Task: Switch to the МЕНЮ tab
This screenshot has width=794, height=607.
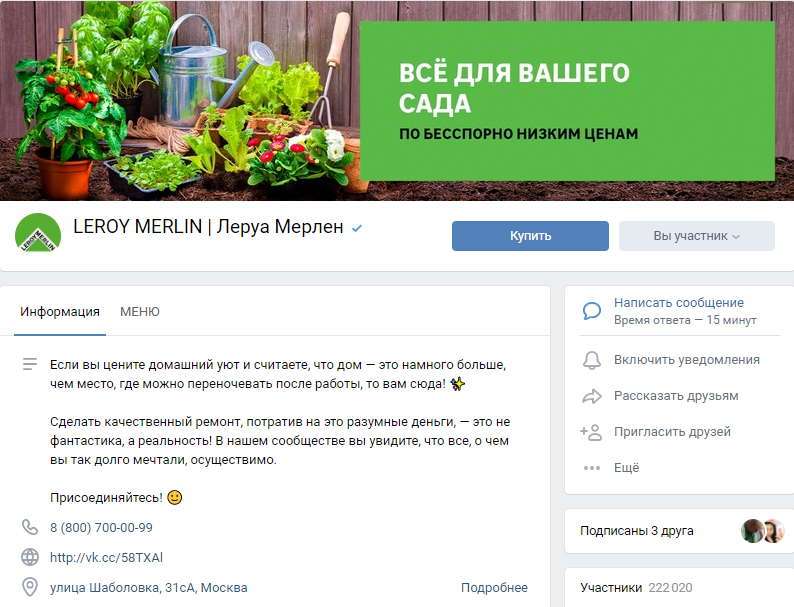Action: click(140, 312)
